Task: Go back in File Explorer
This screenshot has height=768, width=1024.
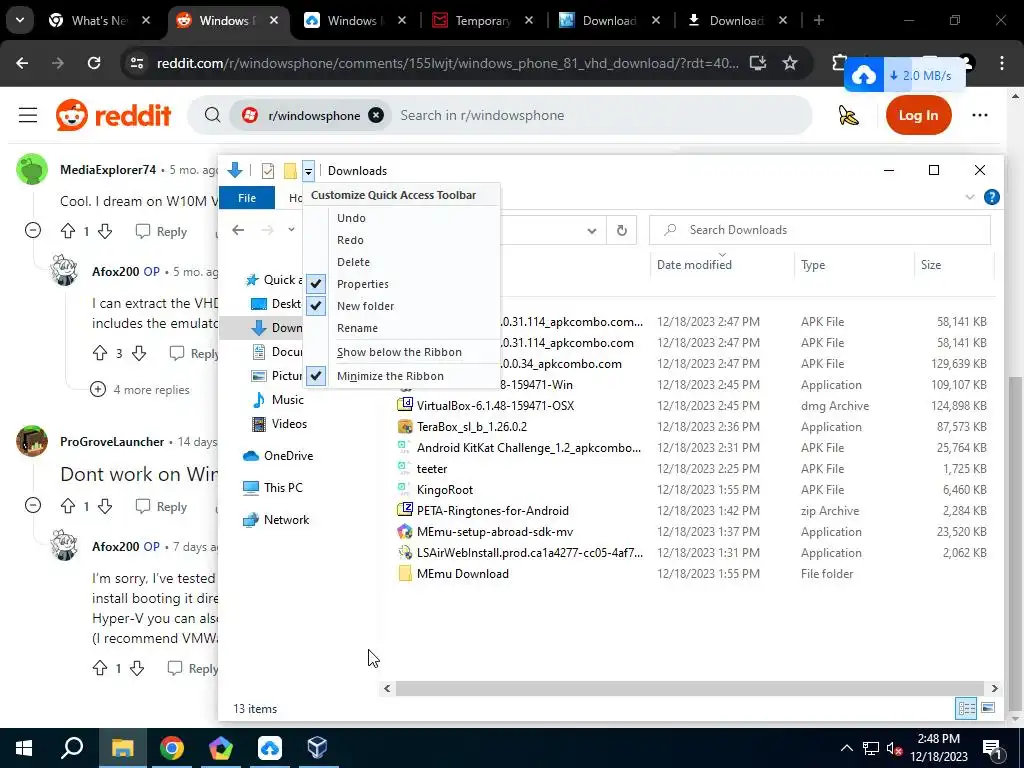Action: (238, 230)
